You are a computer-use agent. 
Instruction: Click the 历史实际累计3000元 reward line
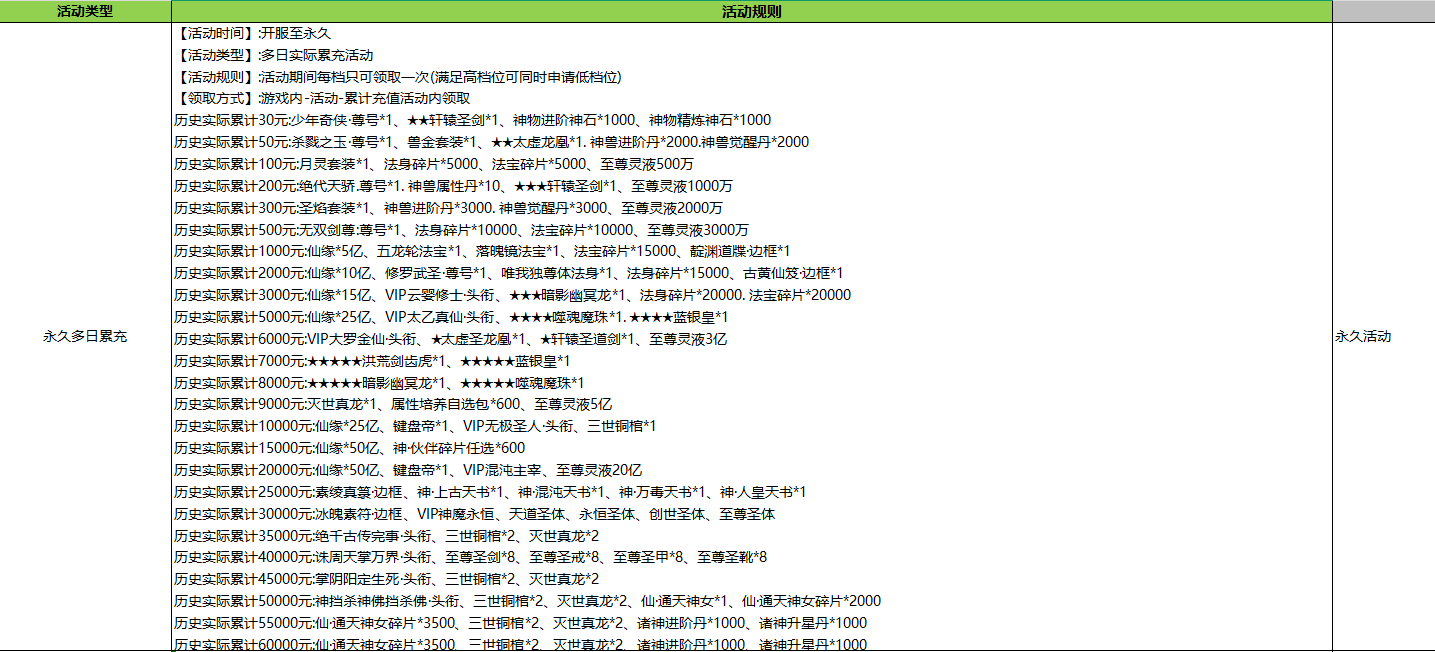coord(512,295)
